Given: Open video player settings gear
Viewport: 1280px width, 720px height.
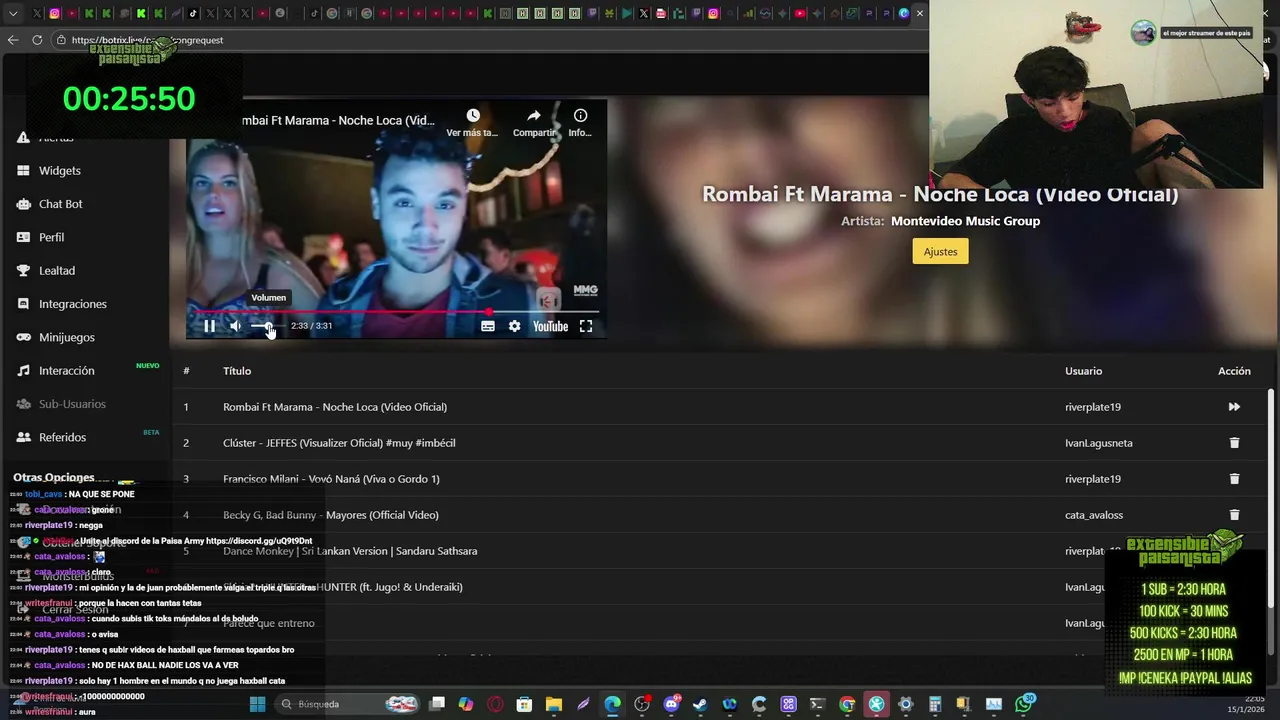Looking at the screenshot, I should pyautogui.click(x=514, y=326).
